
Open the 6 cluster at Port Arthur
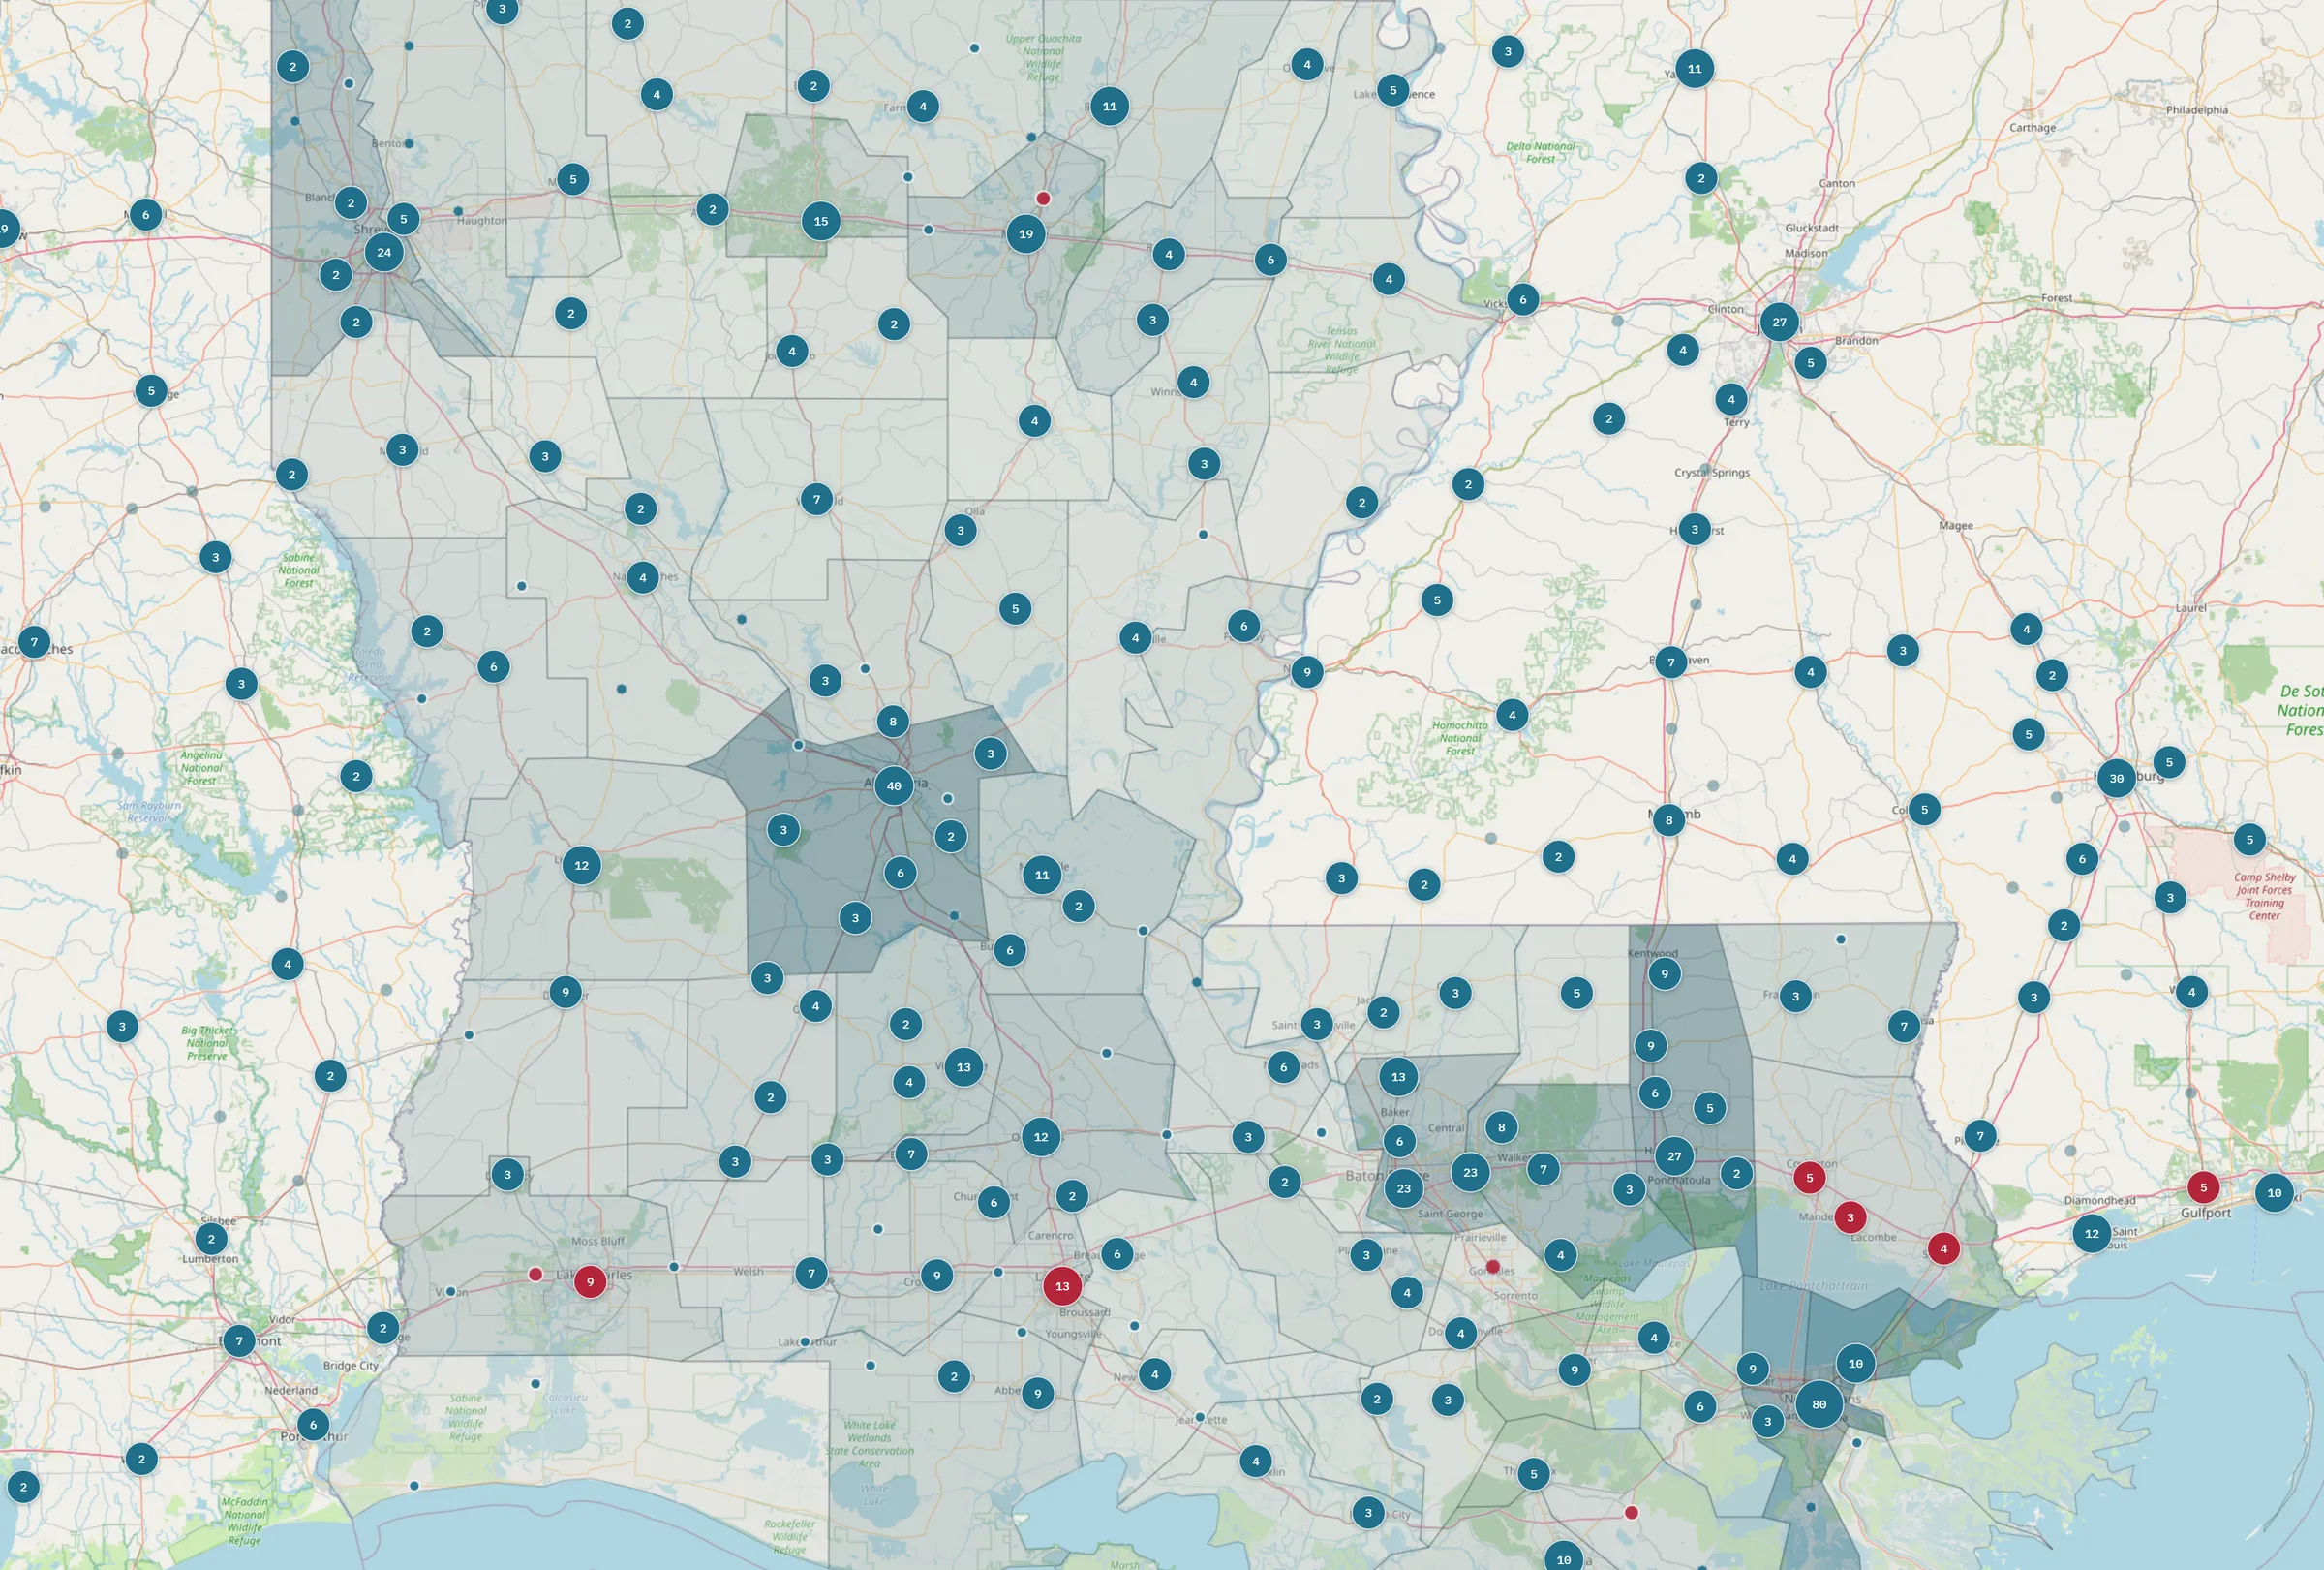pos(313,1424)
